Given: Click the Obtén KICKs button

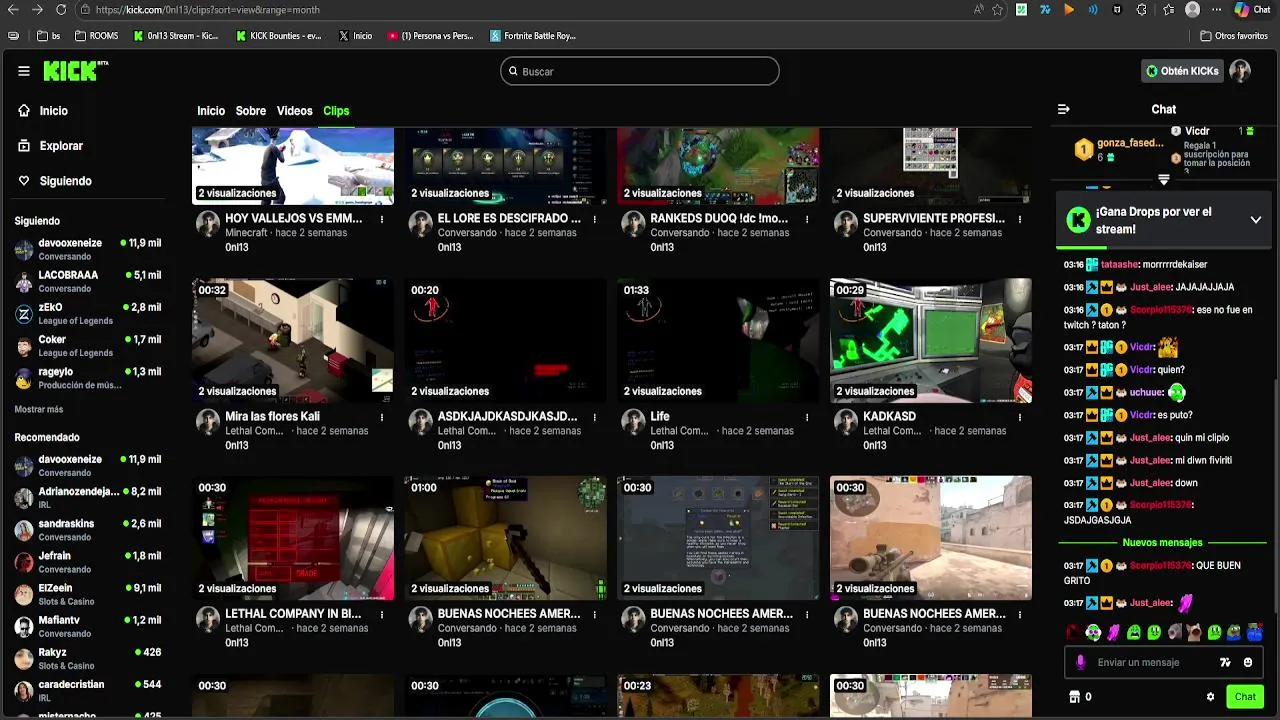Looking at the screenshot, I should pos(1182,71).
